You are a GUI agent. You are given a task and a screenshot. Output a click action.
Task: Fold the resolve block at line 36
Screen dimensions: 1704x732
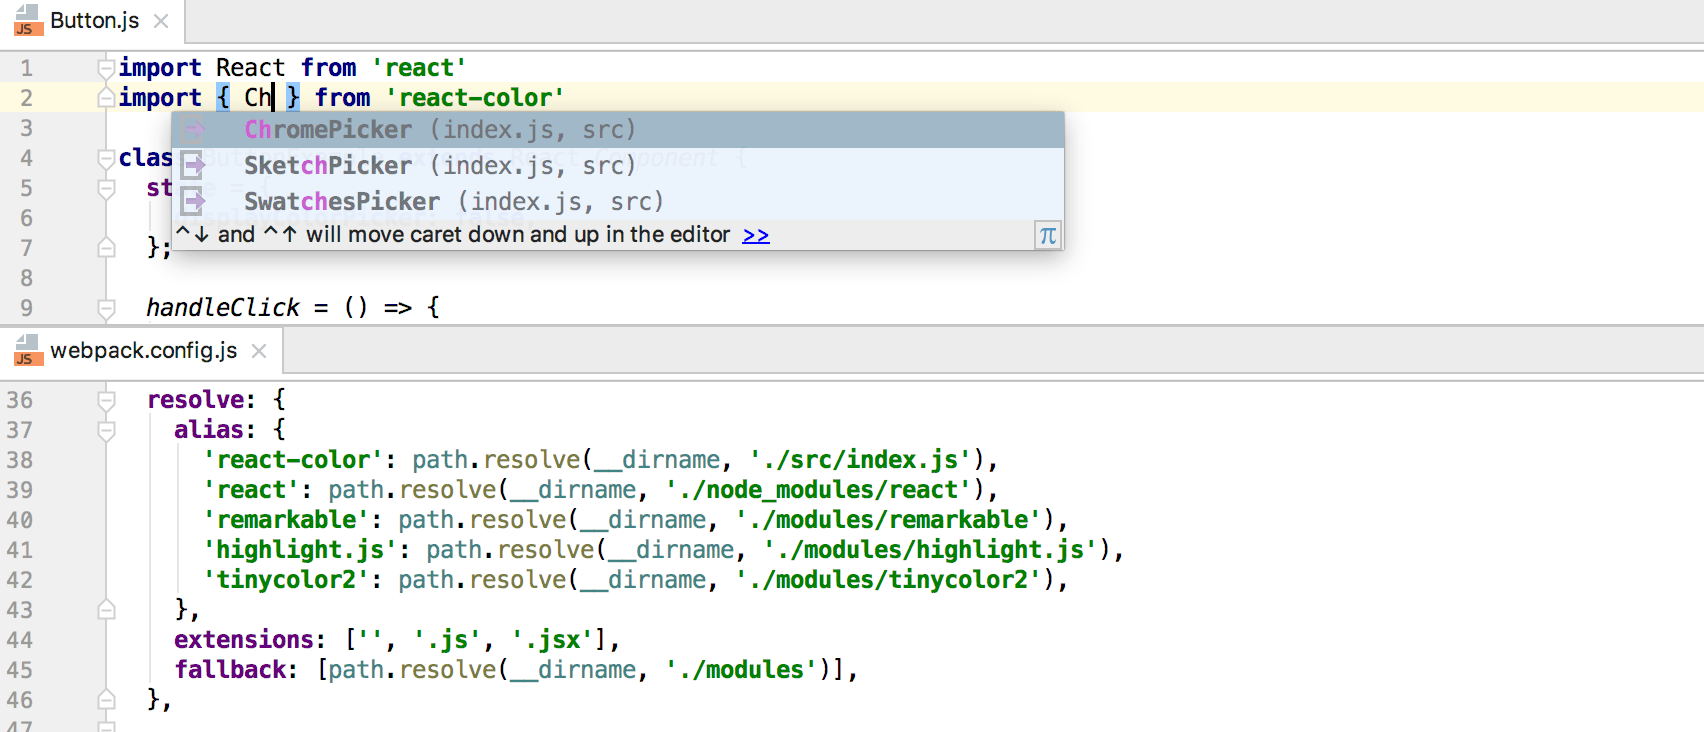coord(106,400)
